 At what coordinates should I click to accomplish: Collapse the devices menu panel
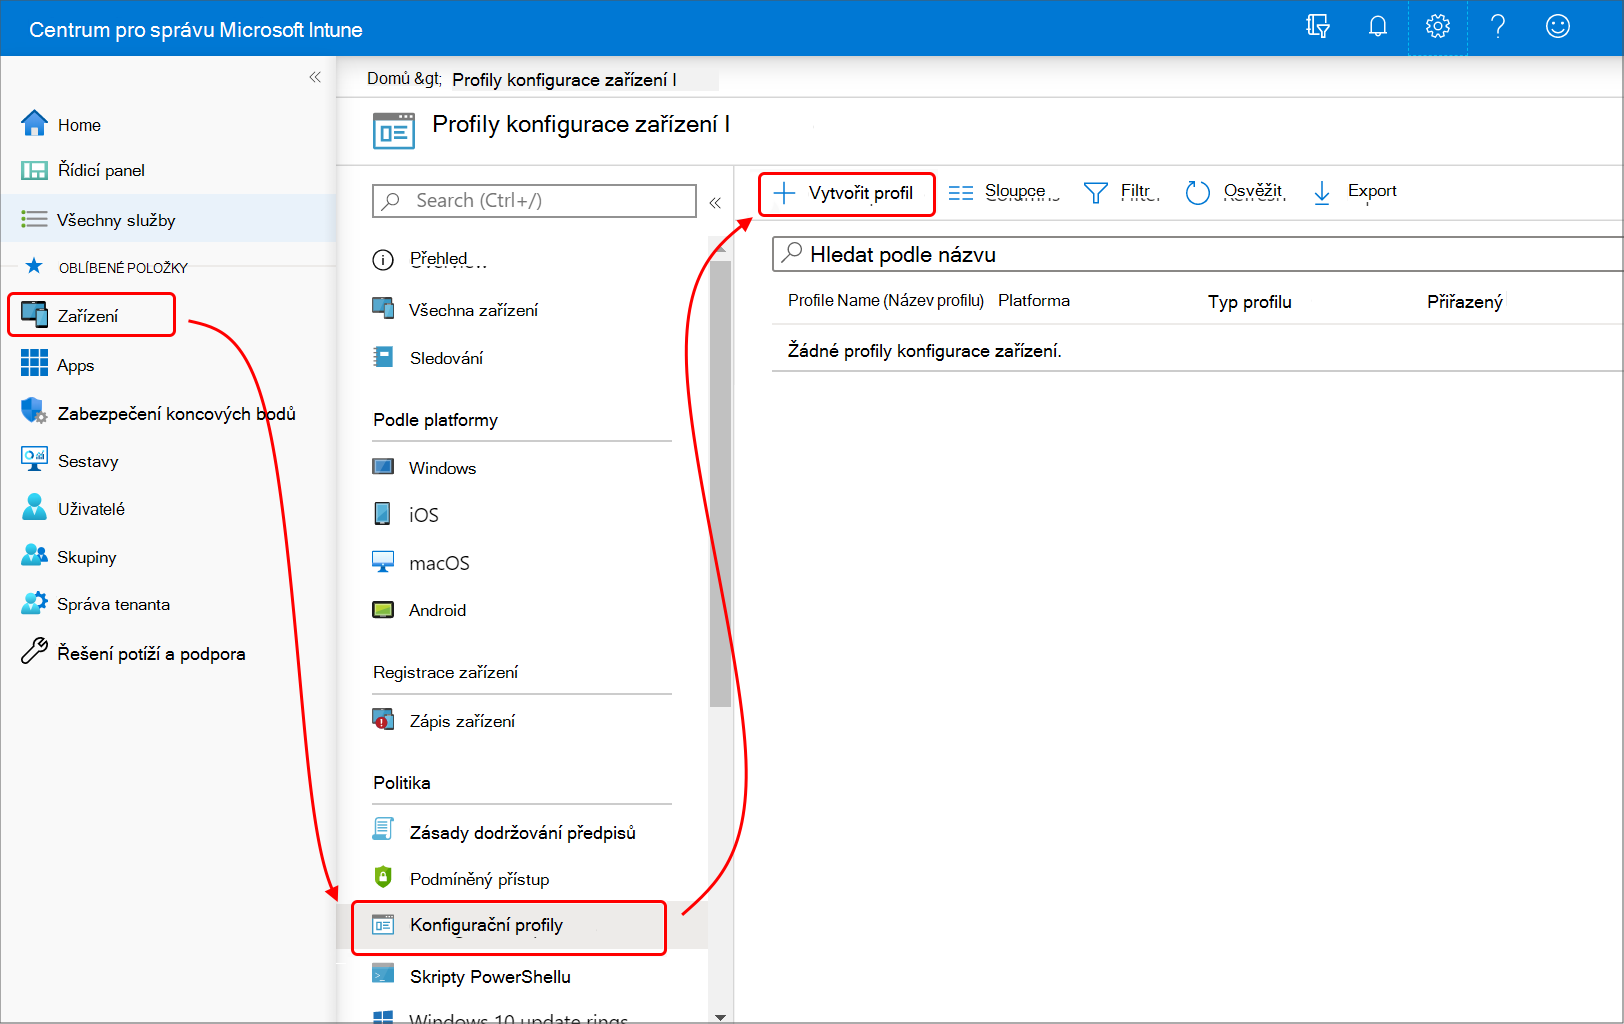click(x=715, y=202)
